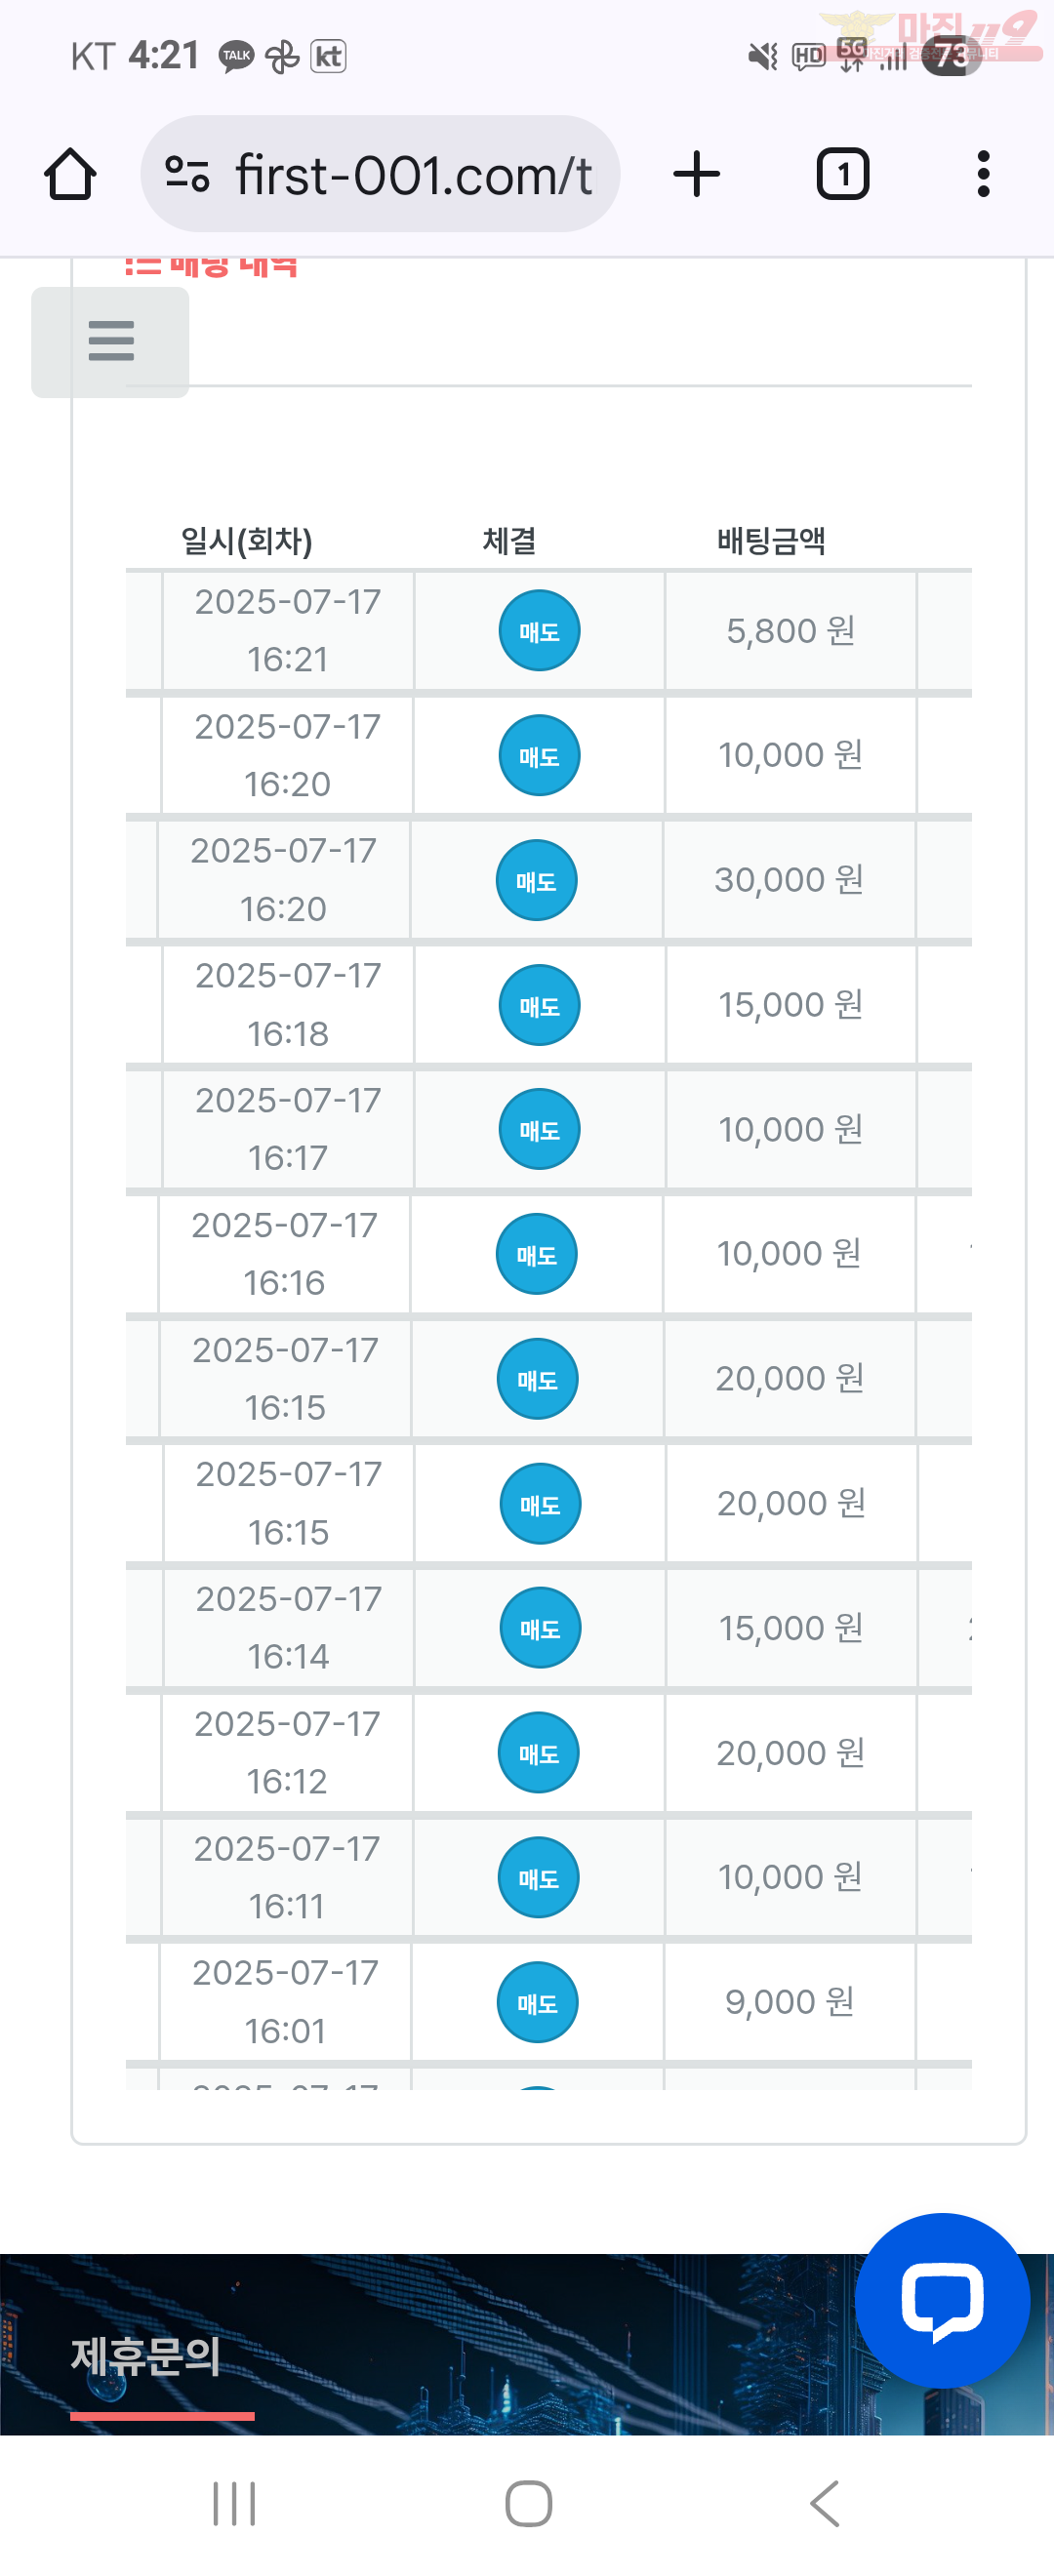Tap the Android home navigation button
The image size is (1054, 2576).
[528, 2504]
